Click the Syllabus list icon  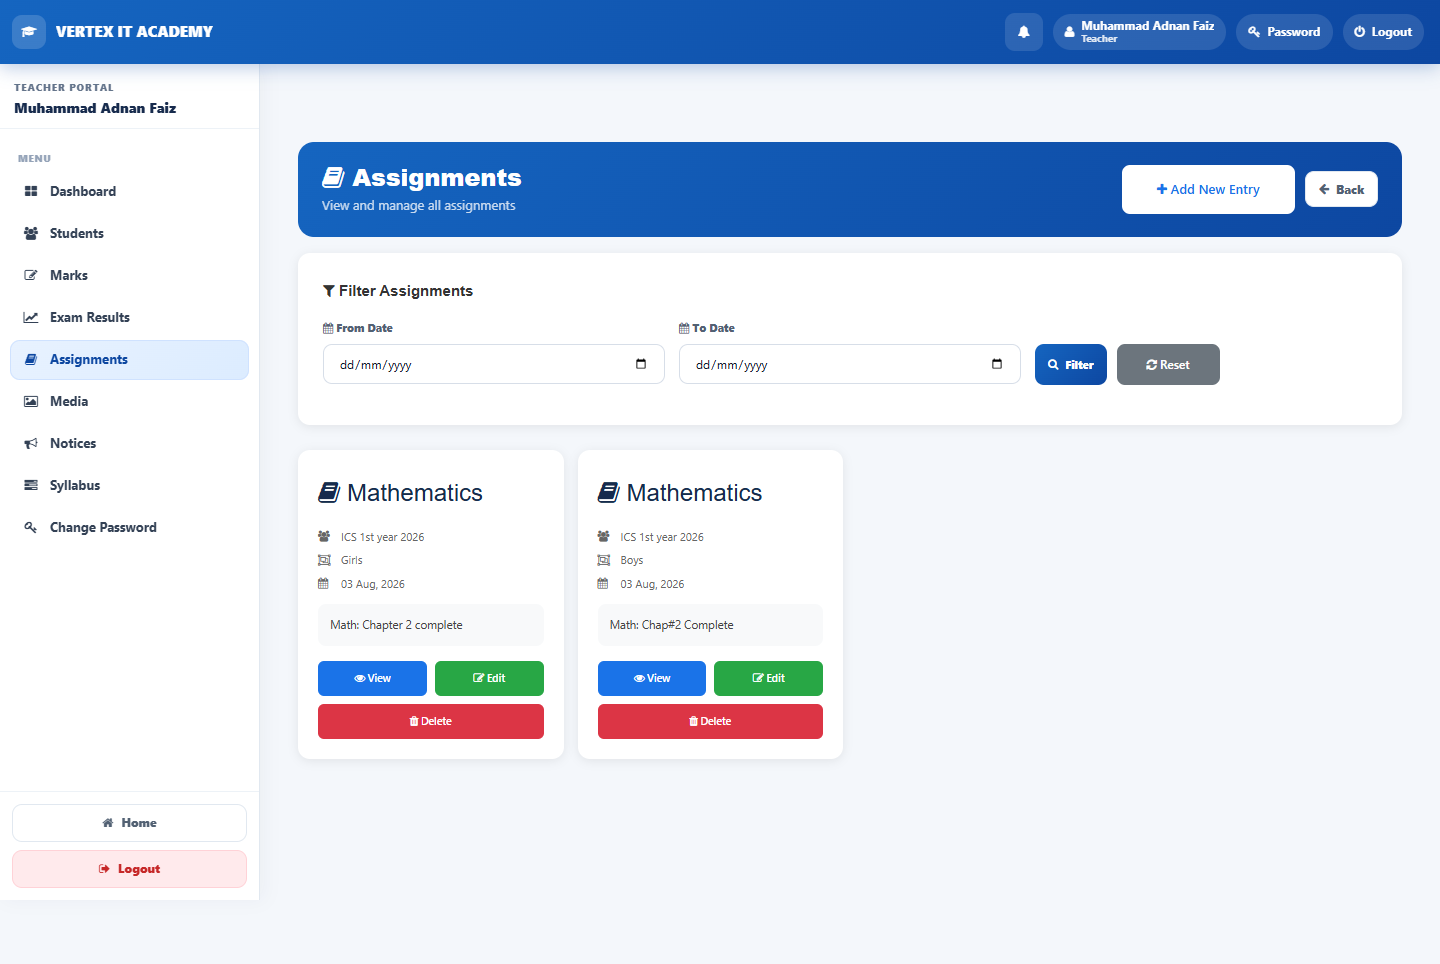31,485
